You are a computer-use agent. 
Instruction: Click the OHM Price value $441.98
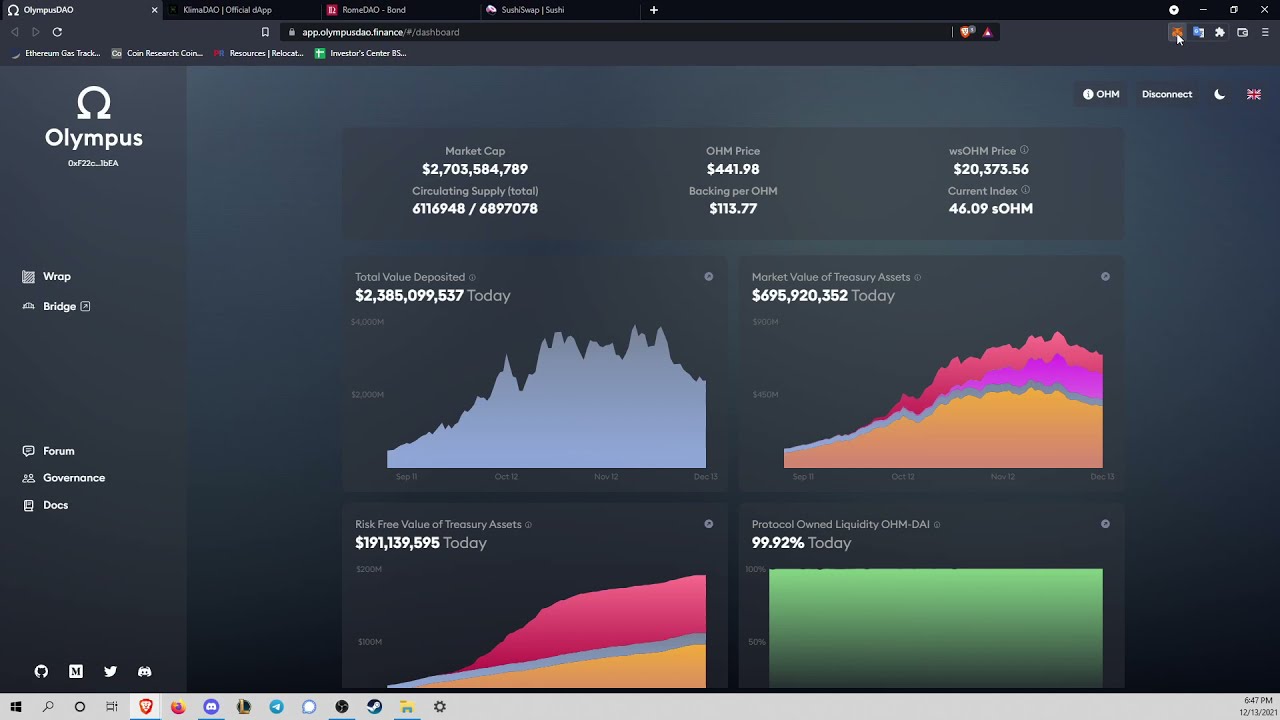pos(733,169)
